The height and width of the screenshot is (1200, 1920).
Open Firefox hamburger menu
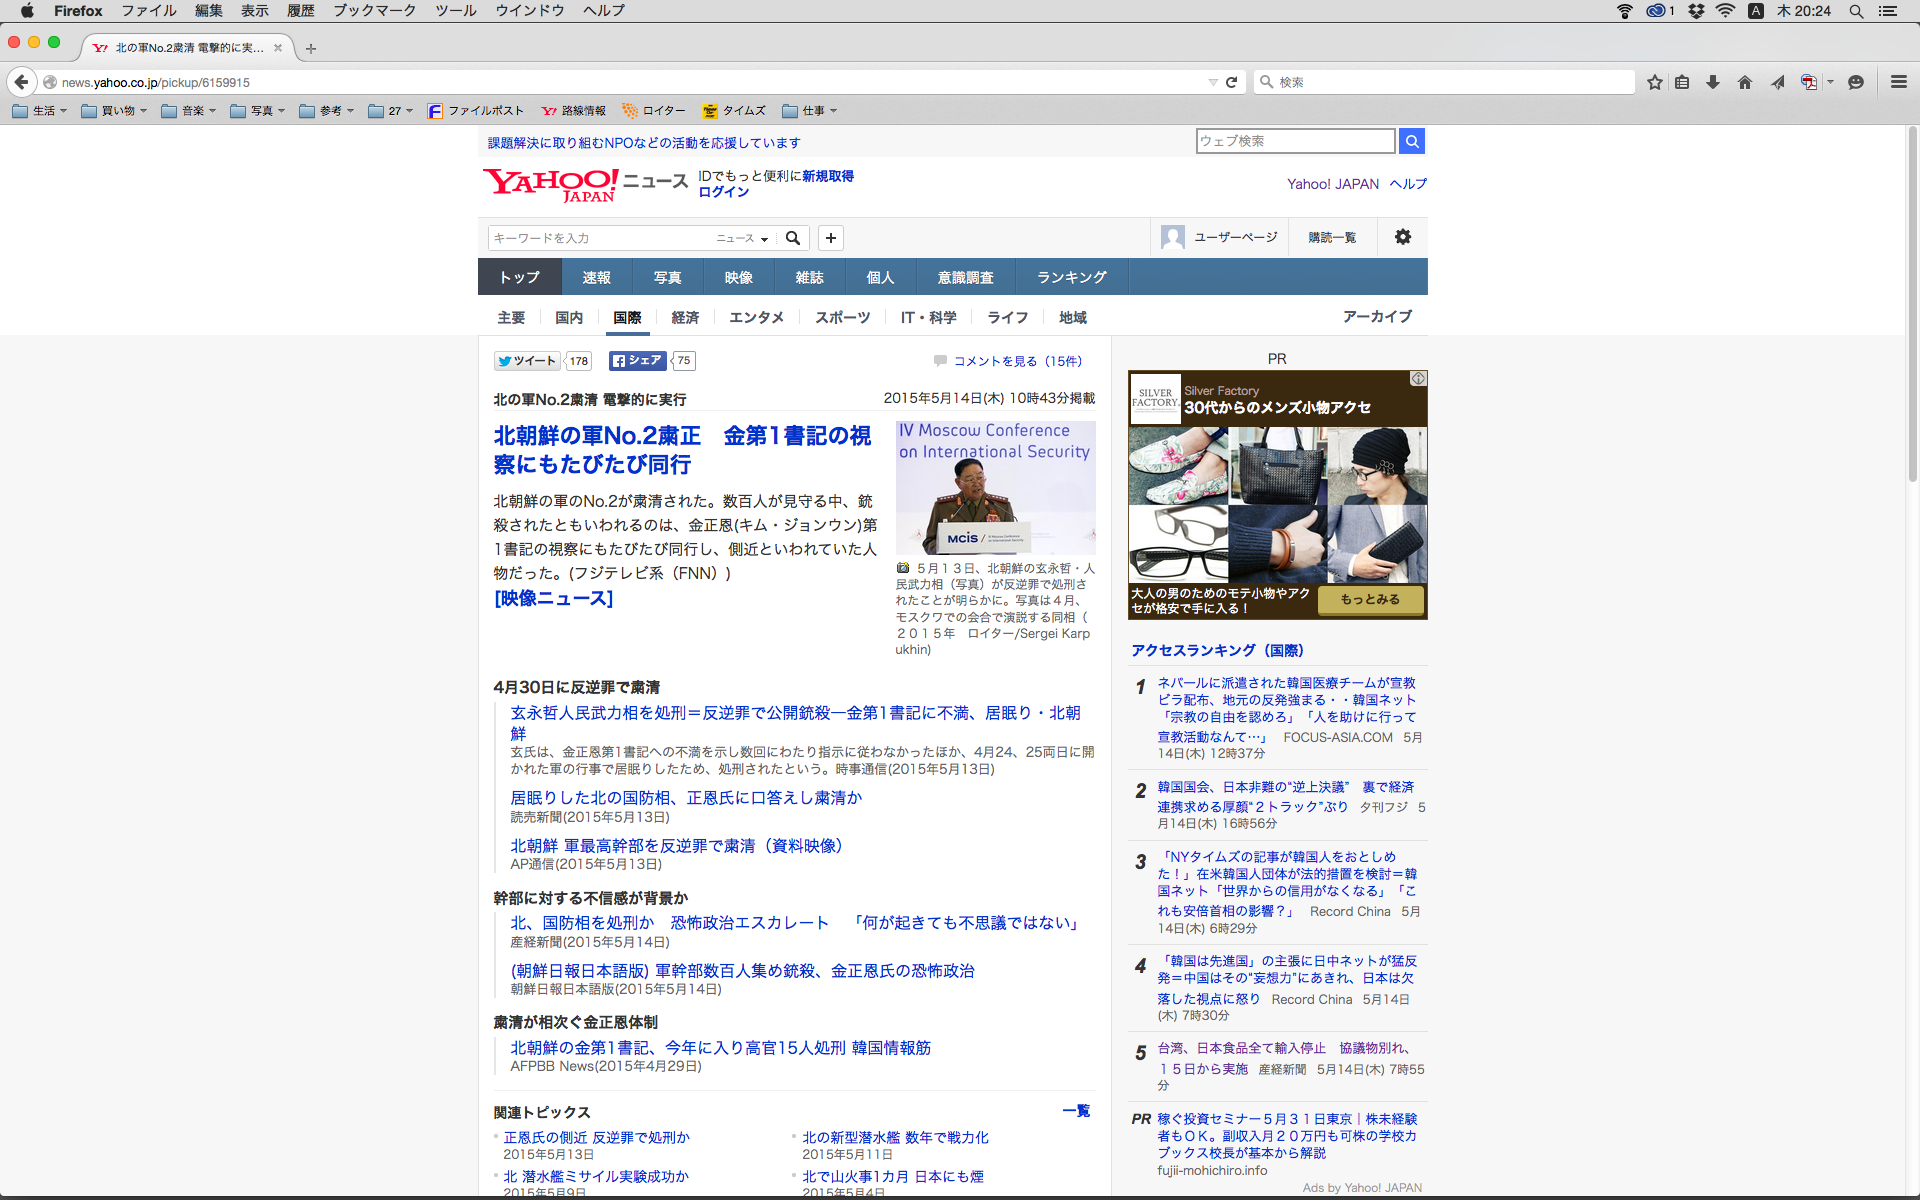pyautogui.click(x=1899, y=82)
